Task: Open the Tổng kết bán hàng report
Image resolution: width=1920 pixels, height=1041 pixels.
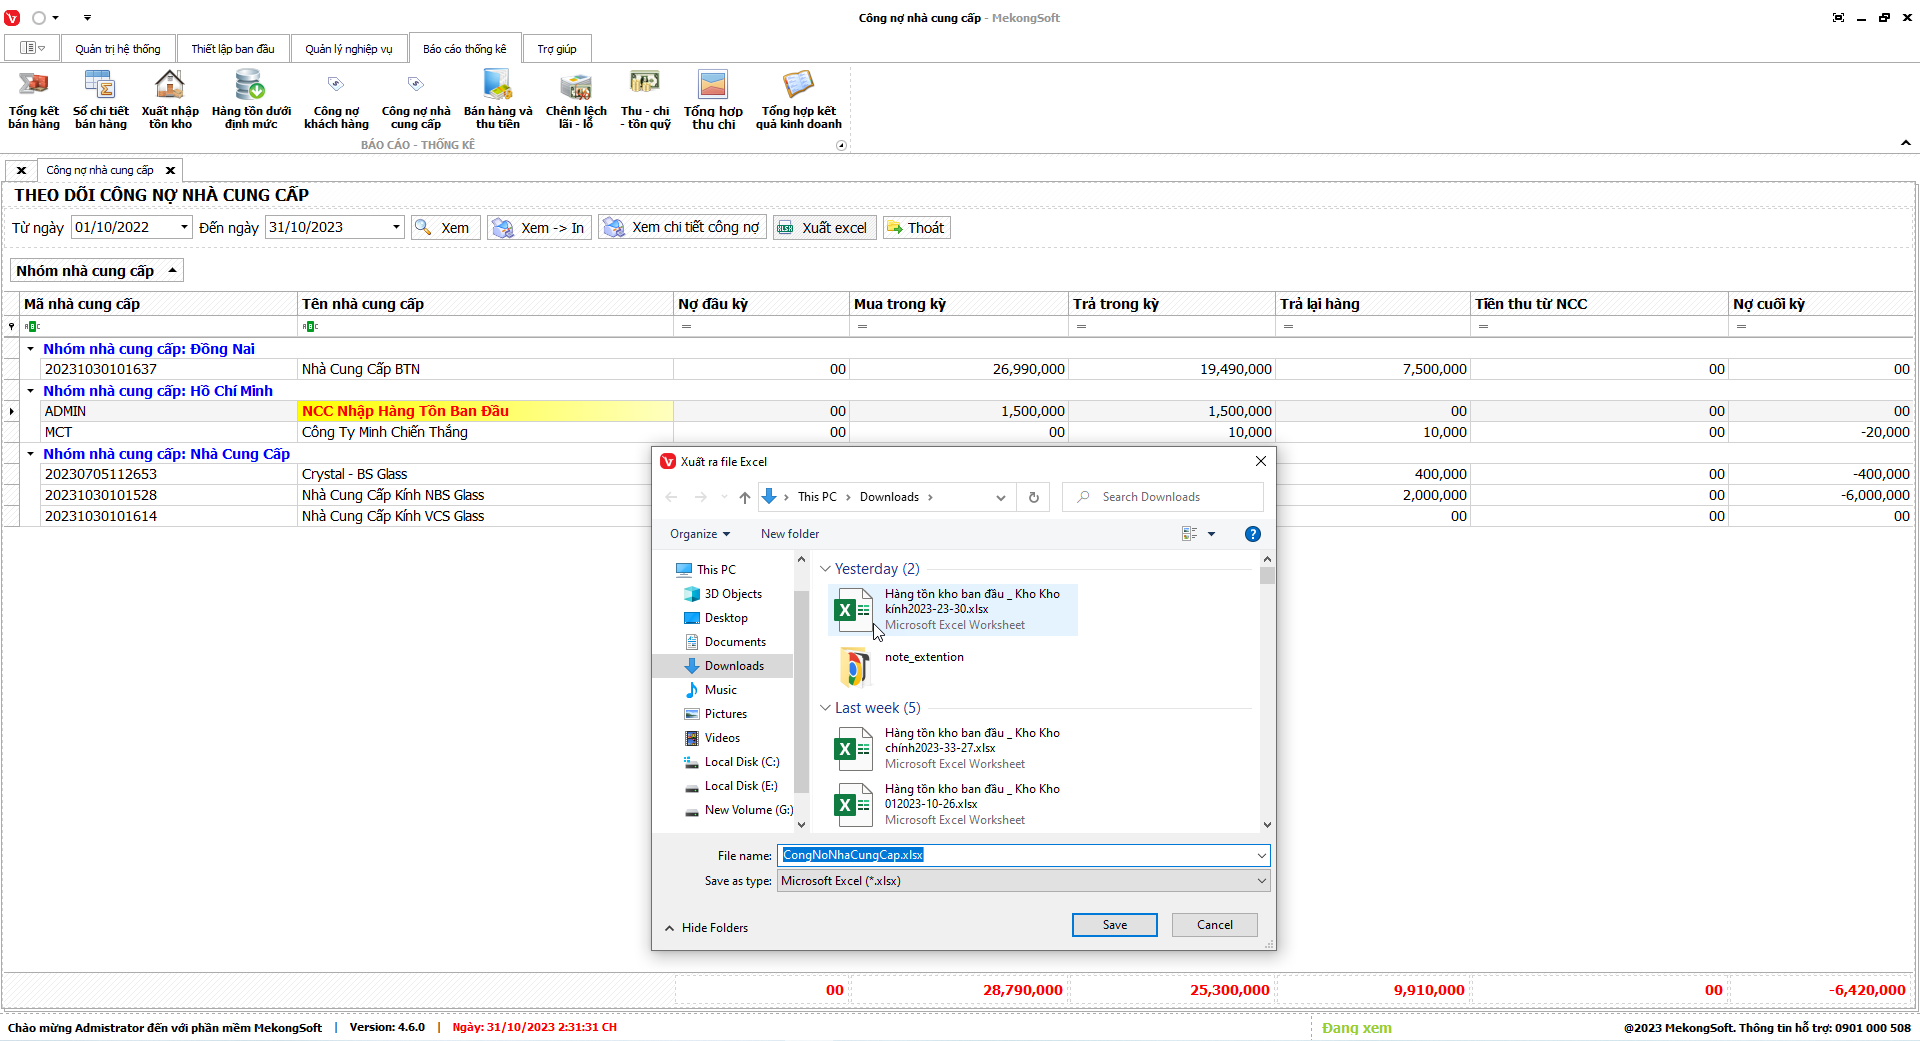Action: pyautogui.click(x=34, y=100)
